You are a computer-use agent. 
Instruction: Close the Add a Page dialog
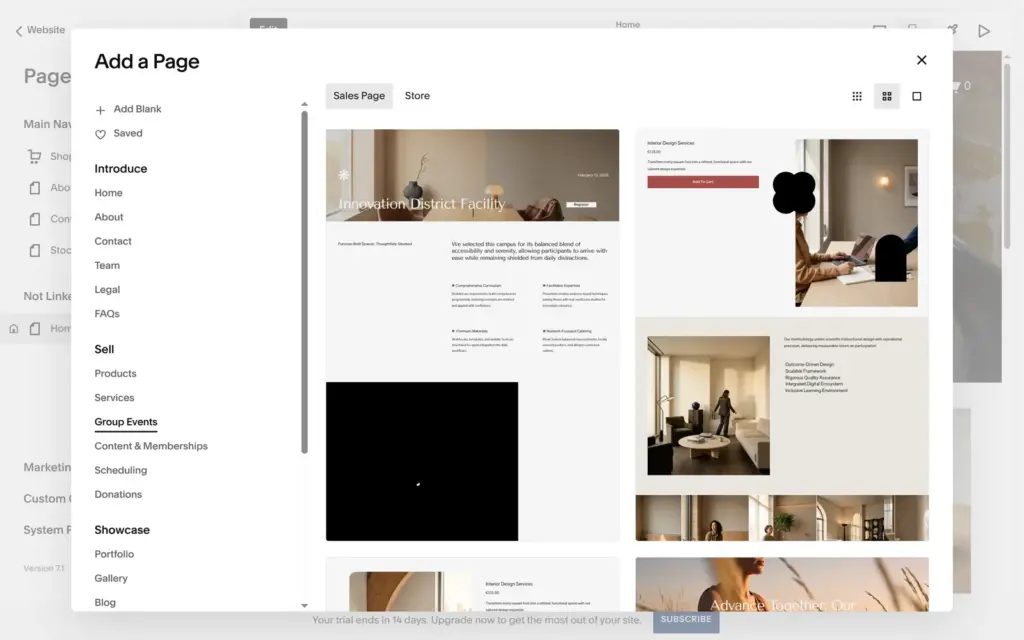(x=921, y=60)
